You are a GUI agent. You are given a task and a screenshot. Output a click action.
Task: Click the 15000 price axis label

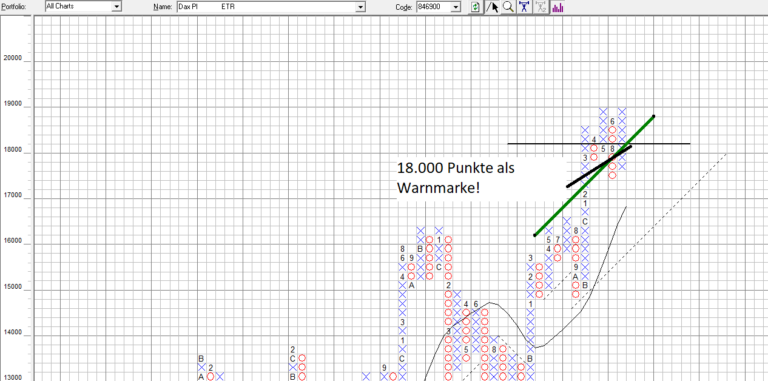(13, 287)
